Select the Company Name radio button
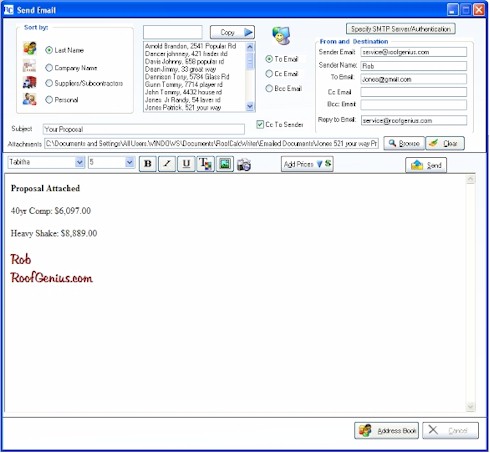This screenshot has height=453, width=490. tap(49, 68)
